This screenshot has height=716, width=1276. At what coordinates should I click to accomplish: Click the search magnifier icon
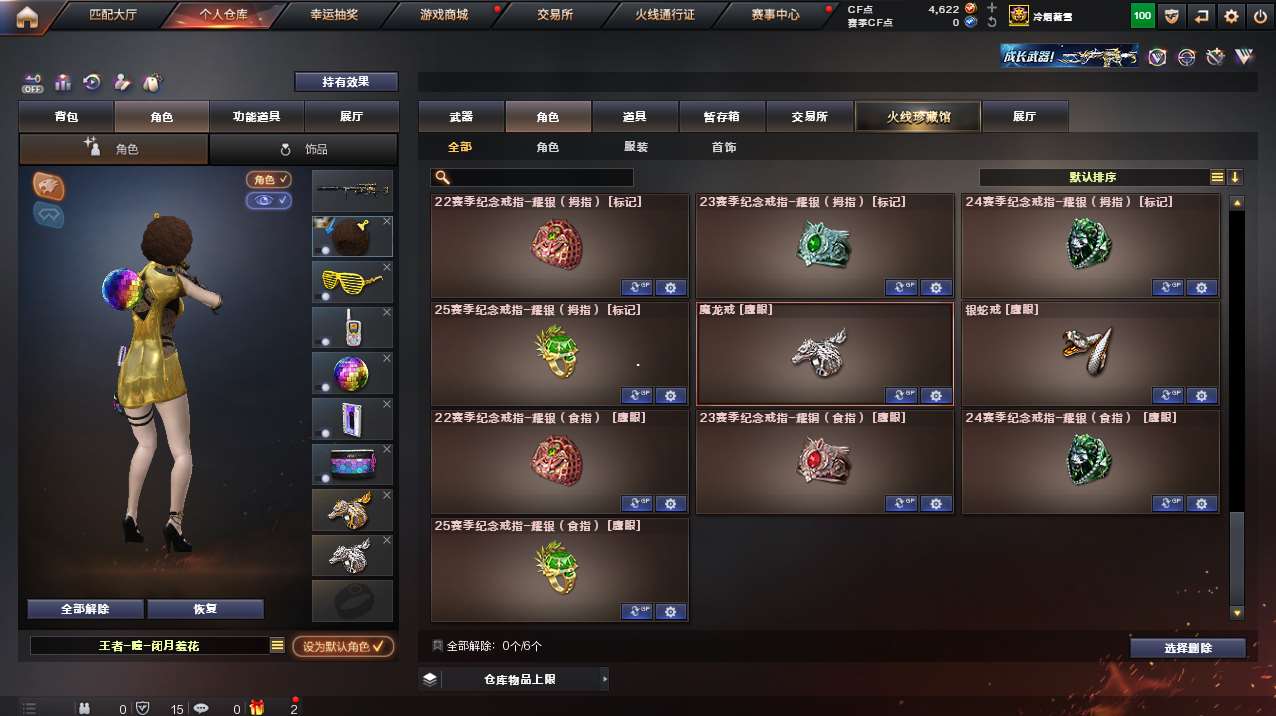pos(442,178)
